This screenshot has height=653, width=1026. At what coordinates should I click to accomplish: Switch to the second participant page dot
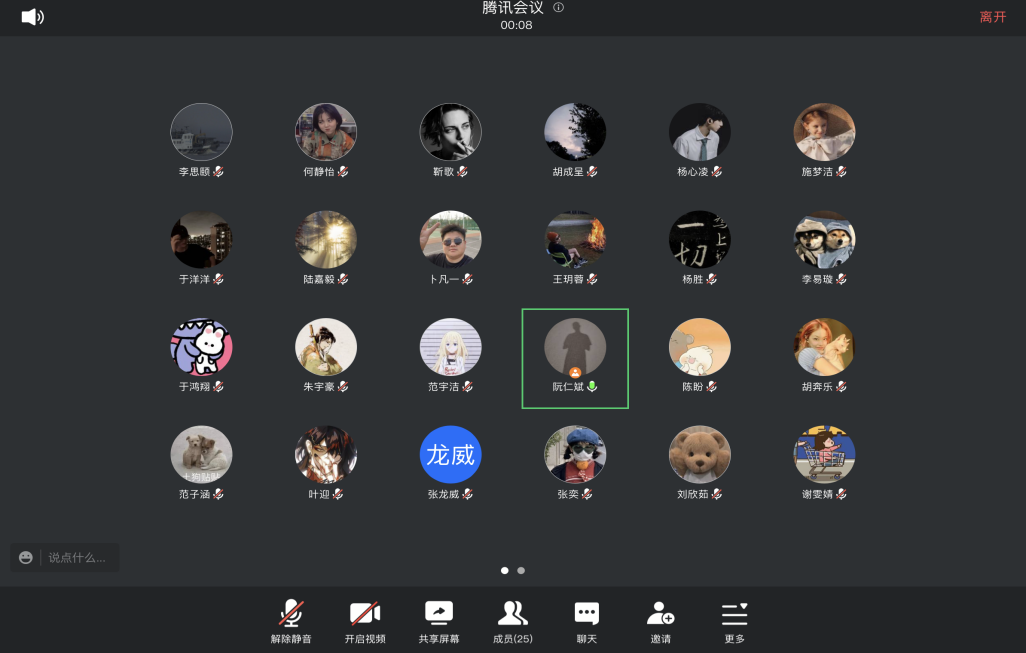pyautogui.click(x=521, y=570)
